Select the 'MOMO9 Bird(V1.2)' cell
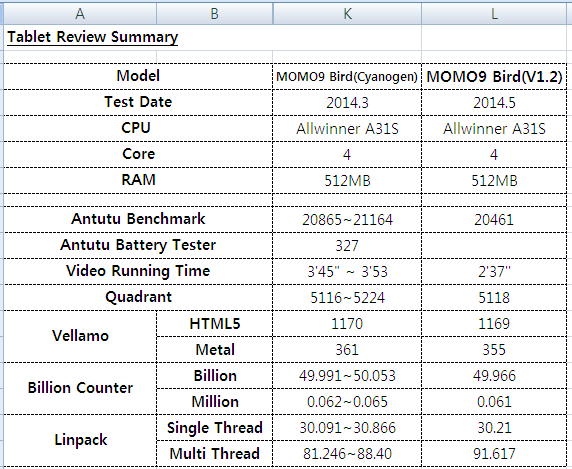This screenshot has width=572, height=469. click(494, 77)
